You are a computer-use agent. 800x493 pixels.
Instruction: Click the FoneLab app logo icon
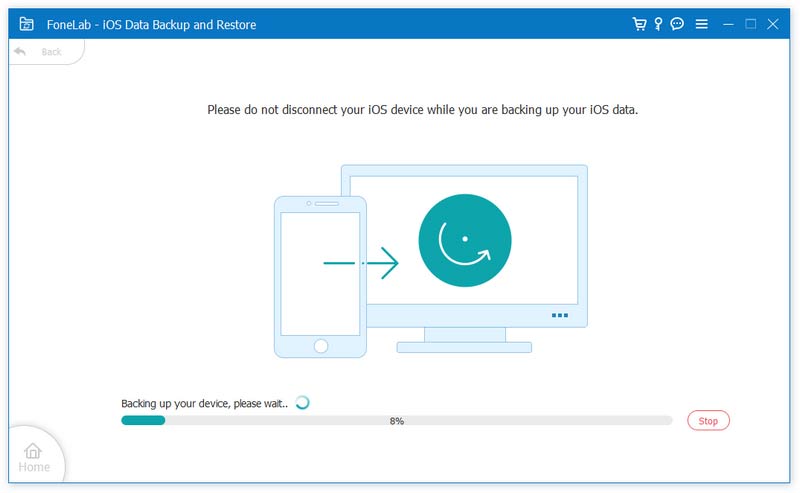tap(27, 24)
